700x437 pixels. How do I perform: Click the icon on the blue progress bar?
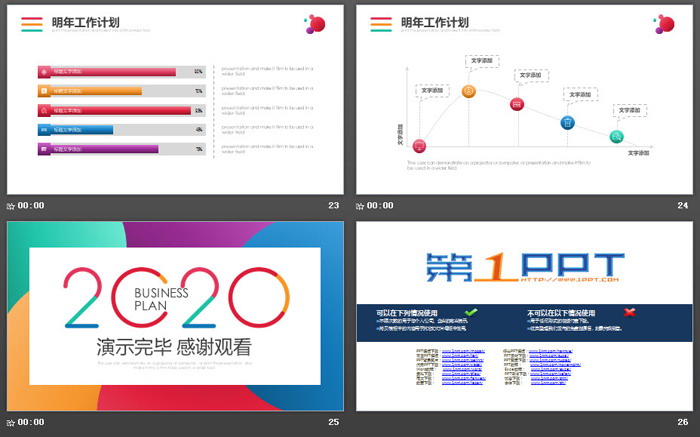44,130
